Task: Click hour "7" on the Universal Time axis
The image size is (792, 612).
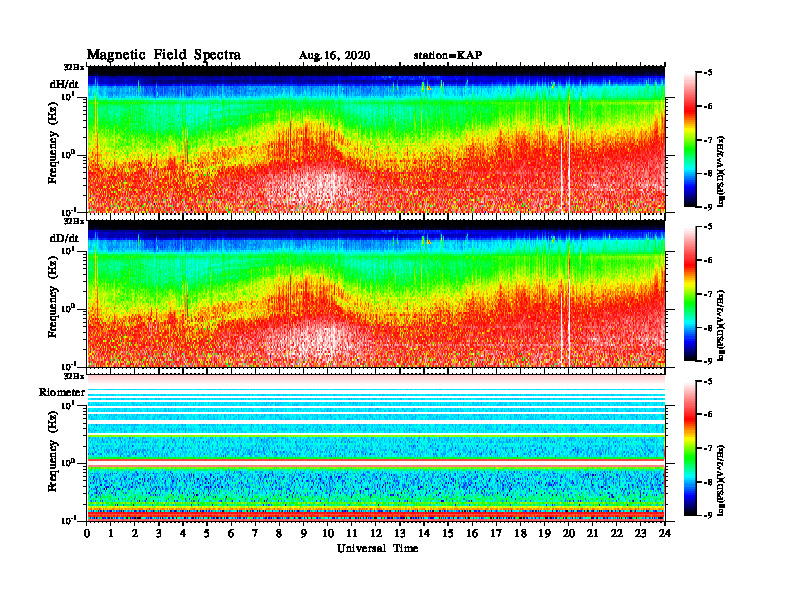Action: click(255, 534)
